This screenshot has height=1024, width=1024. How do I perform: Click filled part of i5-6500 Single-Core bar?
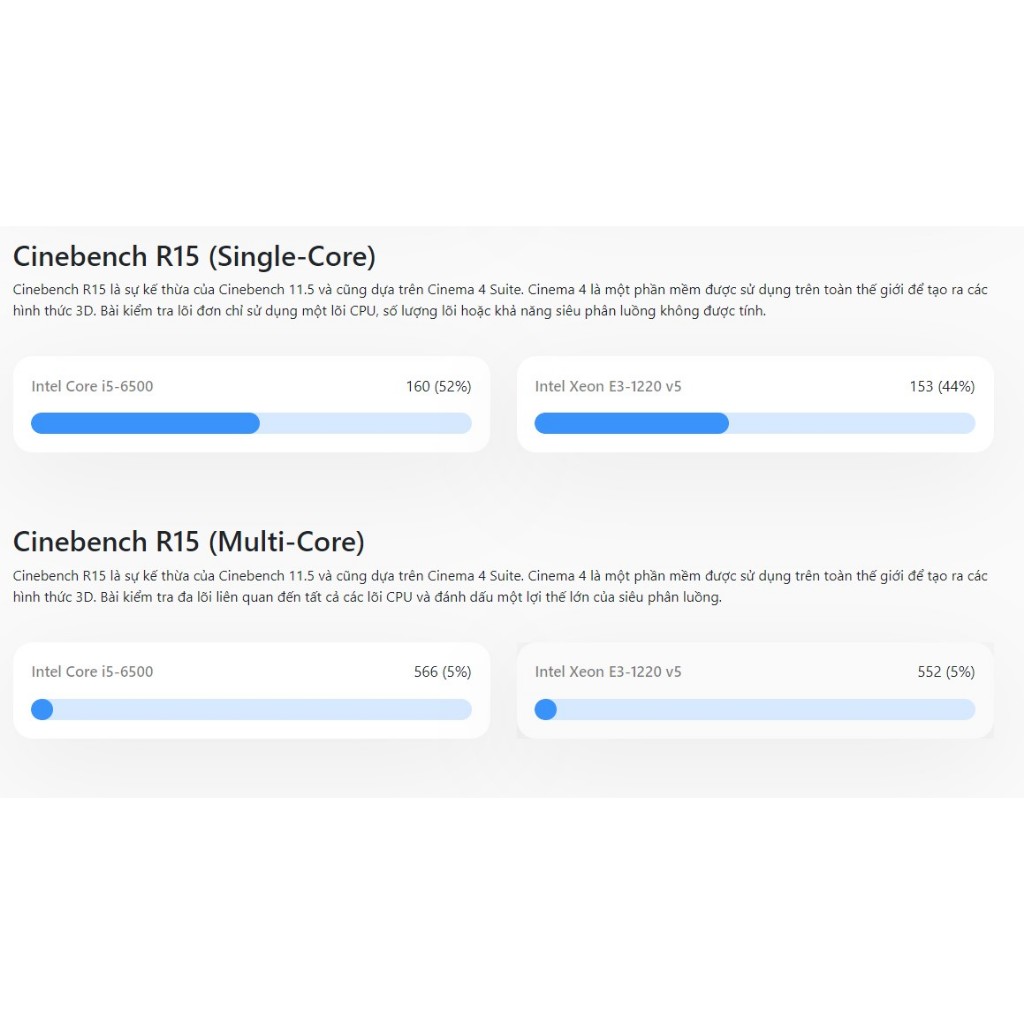pos(145,423)
